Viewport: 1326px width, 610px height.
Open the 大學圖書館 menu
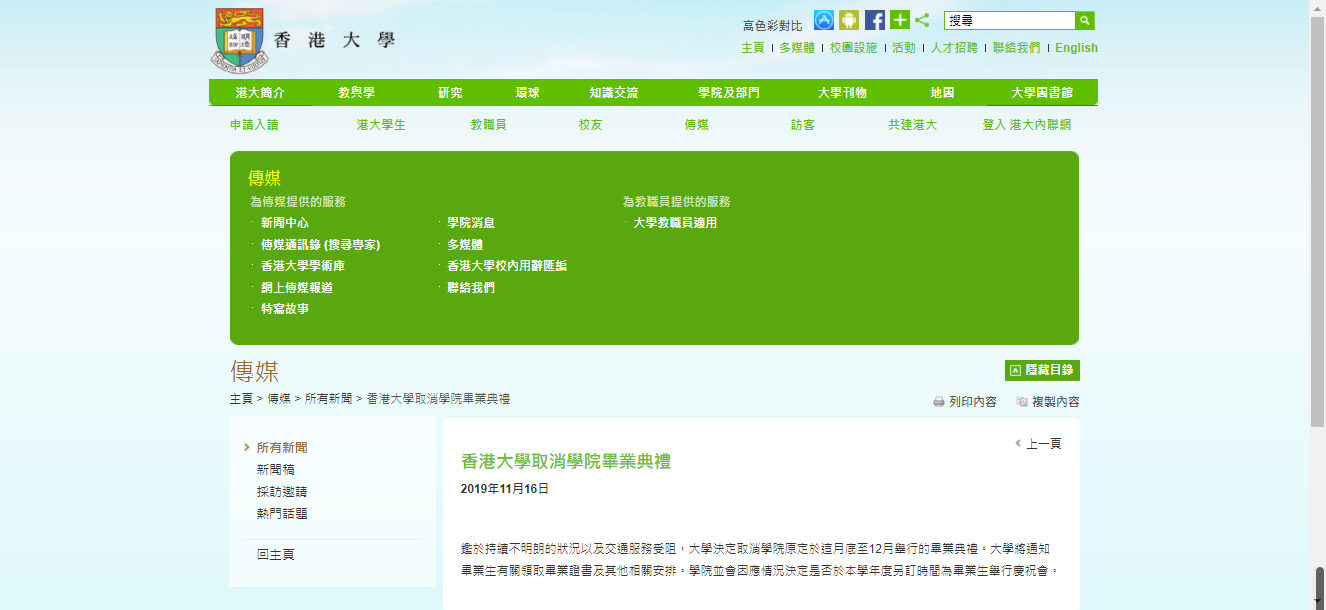[x=1042, y=93]
